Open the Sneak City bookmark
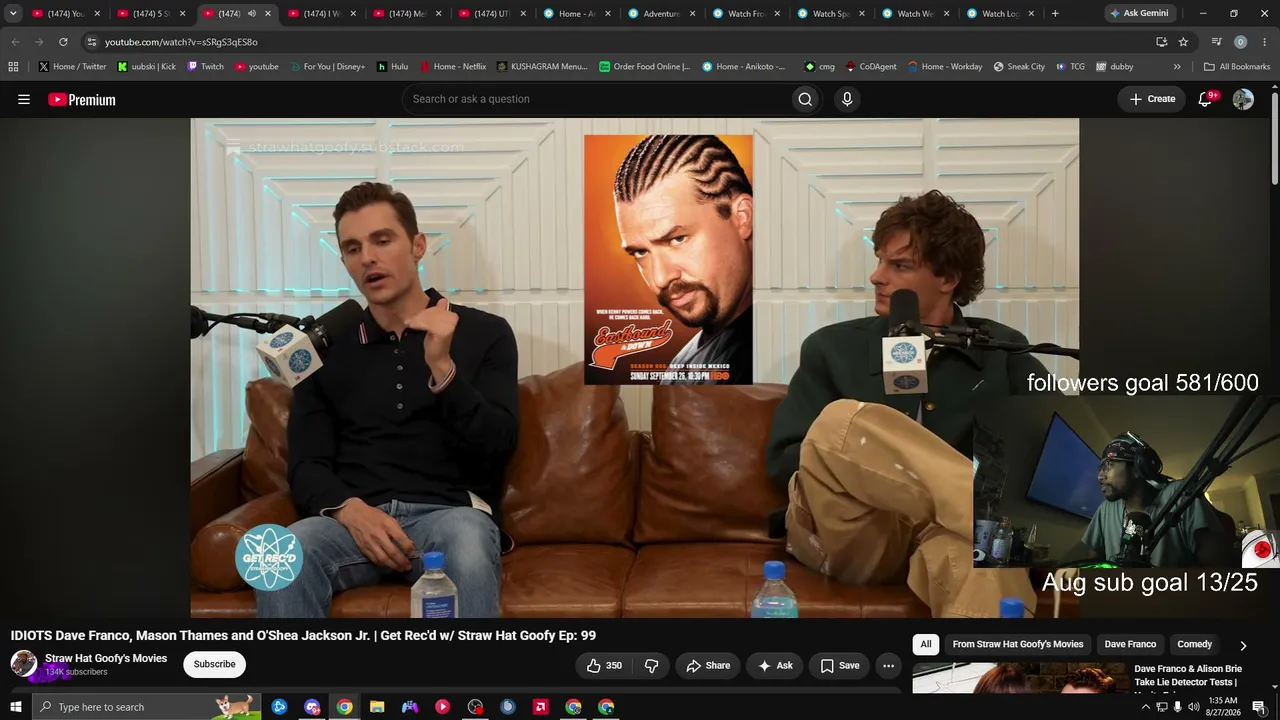 click(x=1019, y=67)
